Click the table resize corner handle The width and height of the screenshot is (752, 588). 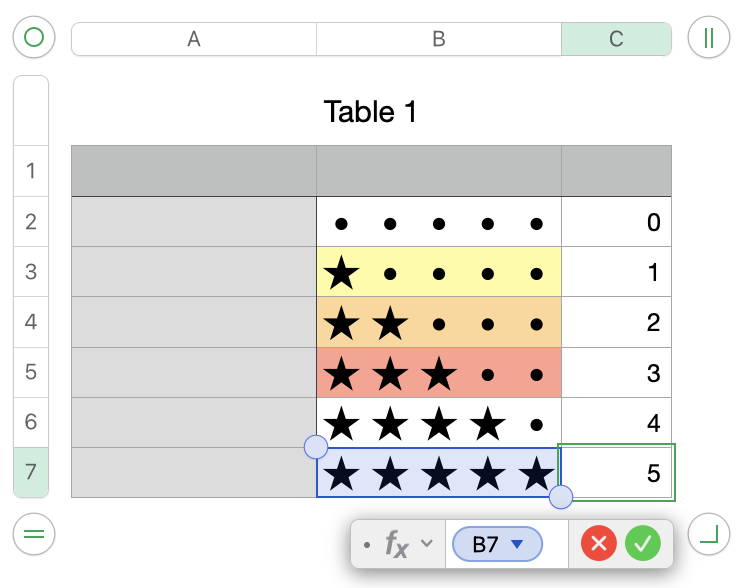(708, 534)
